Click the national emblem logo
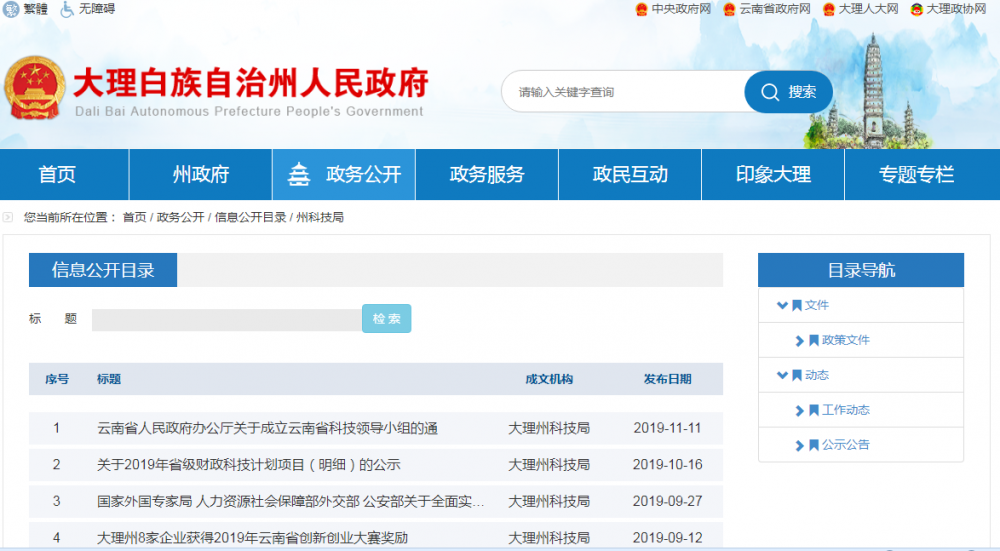Image resolution: width=1000 pixels, height=551 pixels. point(34,88)
